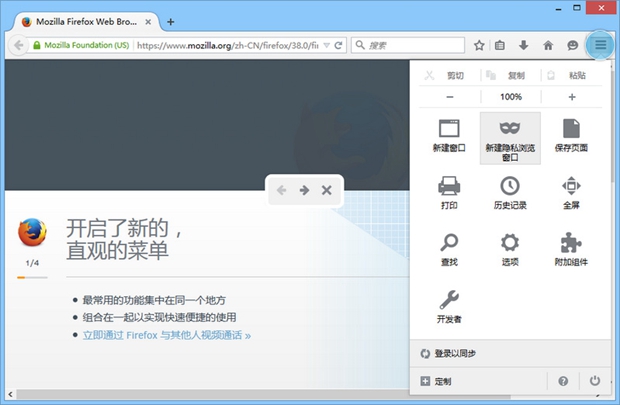Click 粘贴 paste in menu
Viewport: 620px width, 405px height.
[x=572, y=75]
